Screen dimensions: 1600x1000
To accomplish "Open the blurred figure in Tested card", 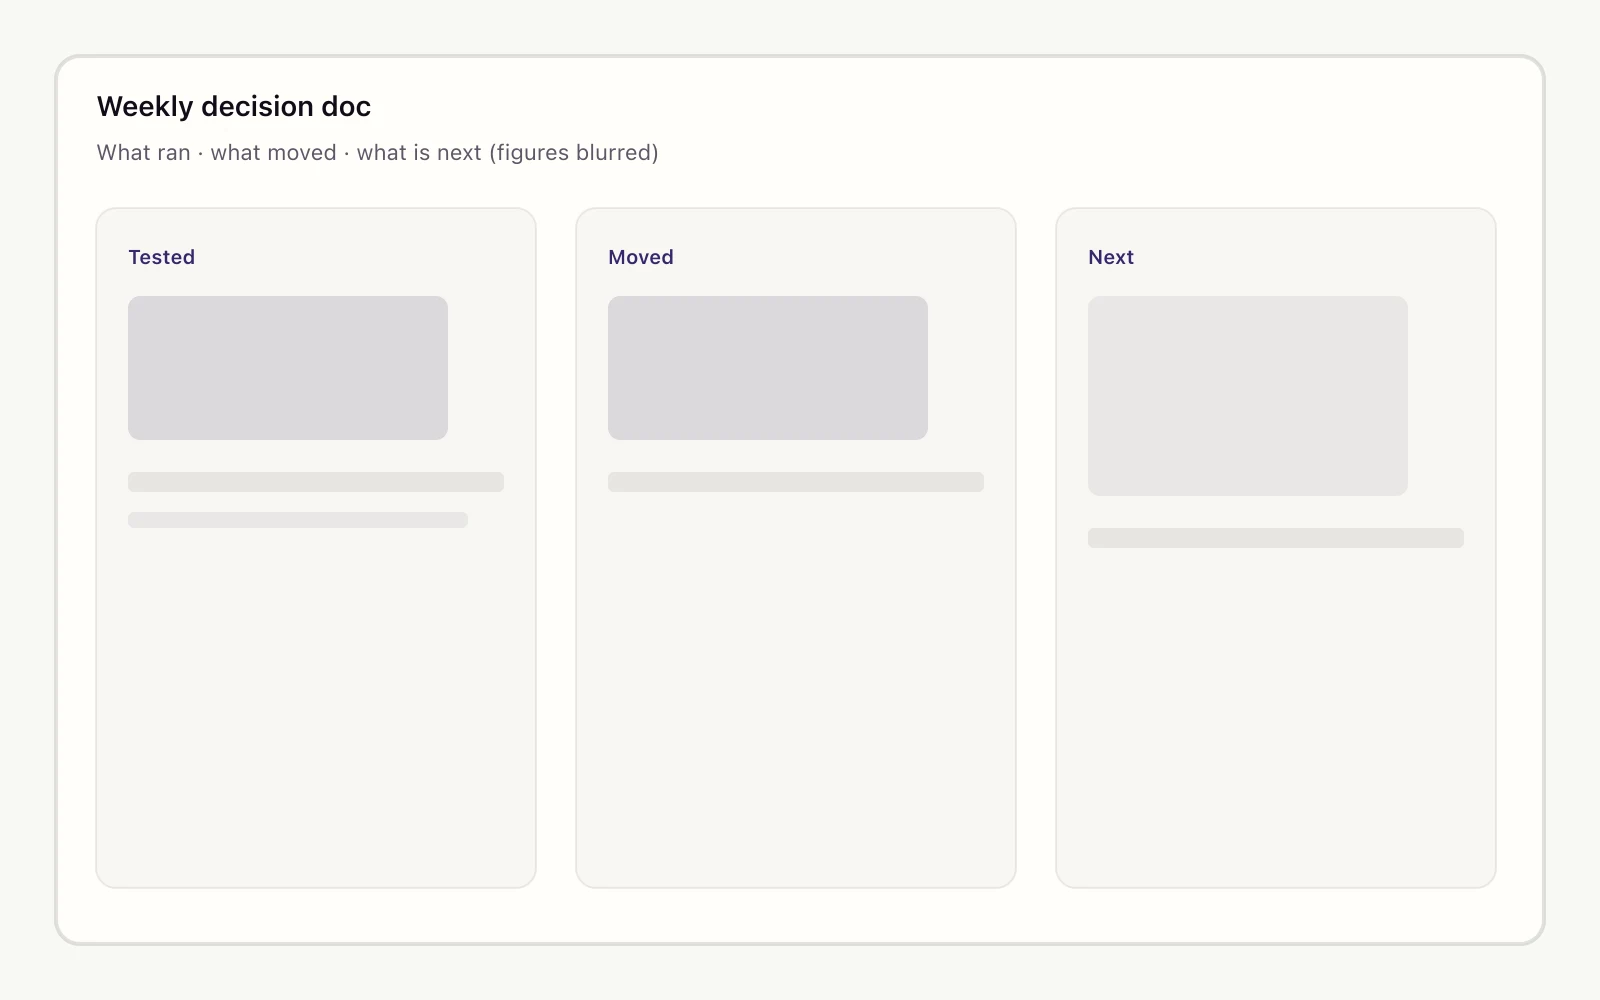I will coord(288,368).
